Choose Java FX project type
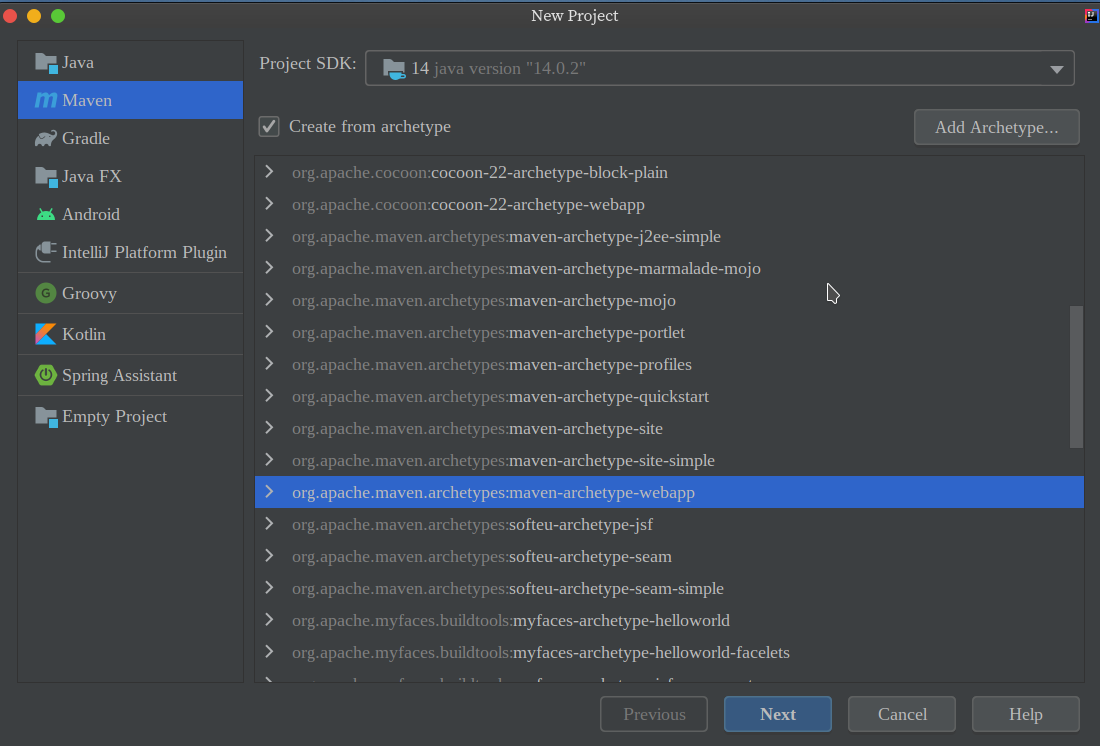 point(130,176)
